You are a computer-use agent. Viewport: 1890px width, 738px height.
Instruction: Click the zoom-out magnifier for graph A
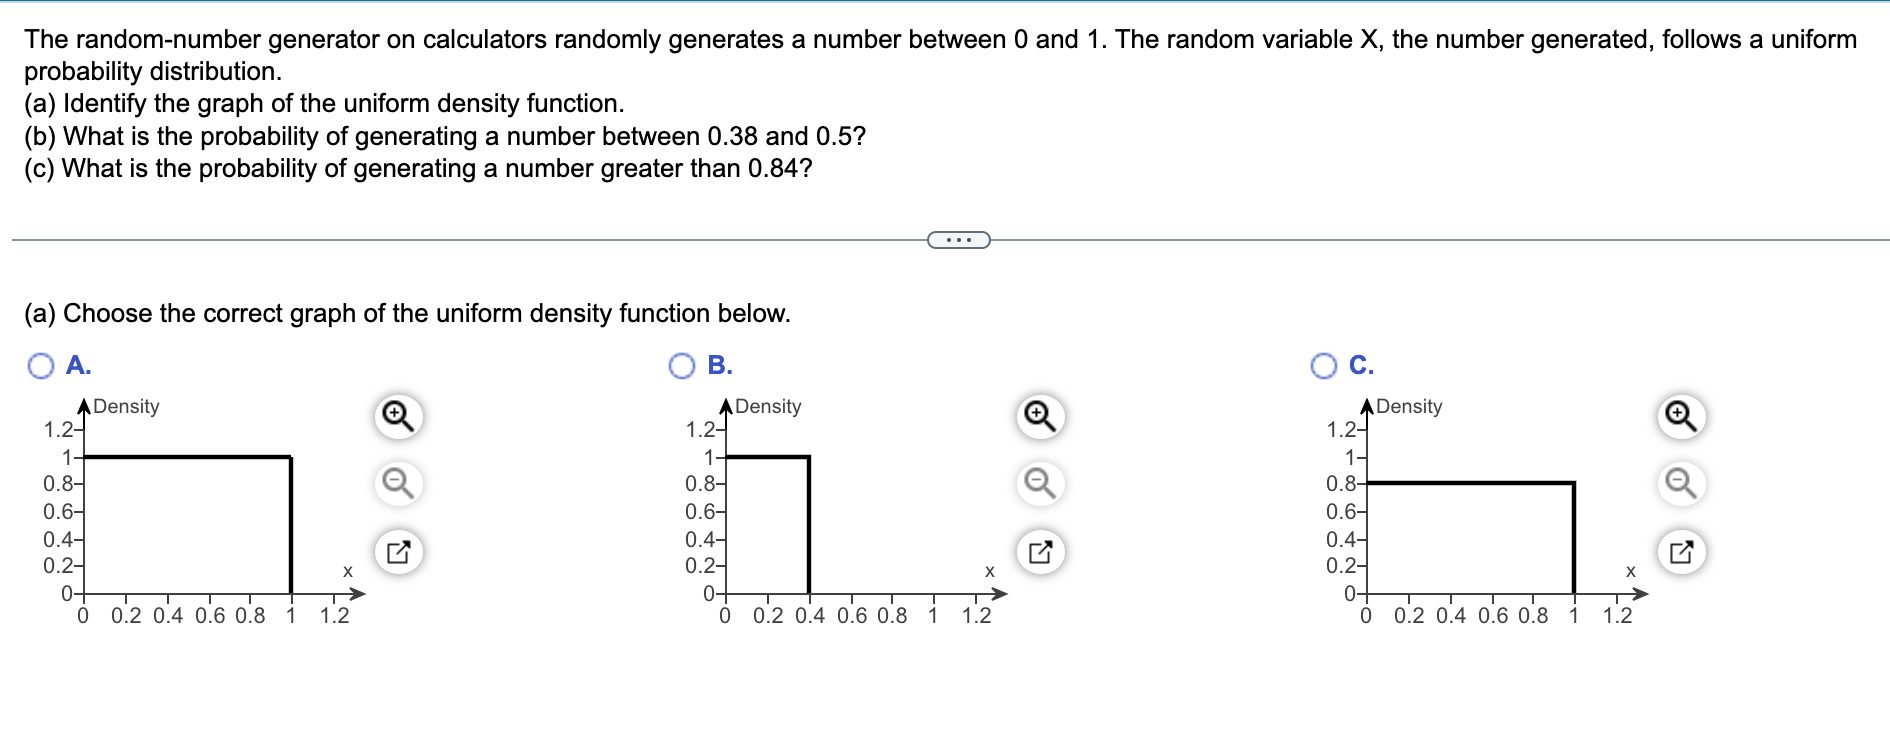(397, 482)
